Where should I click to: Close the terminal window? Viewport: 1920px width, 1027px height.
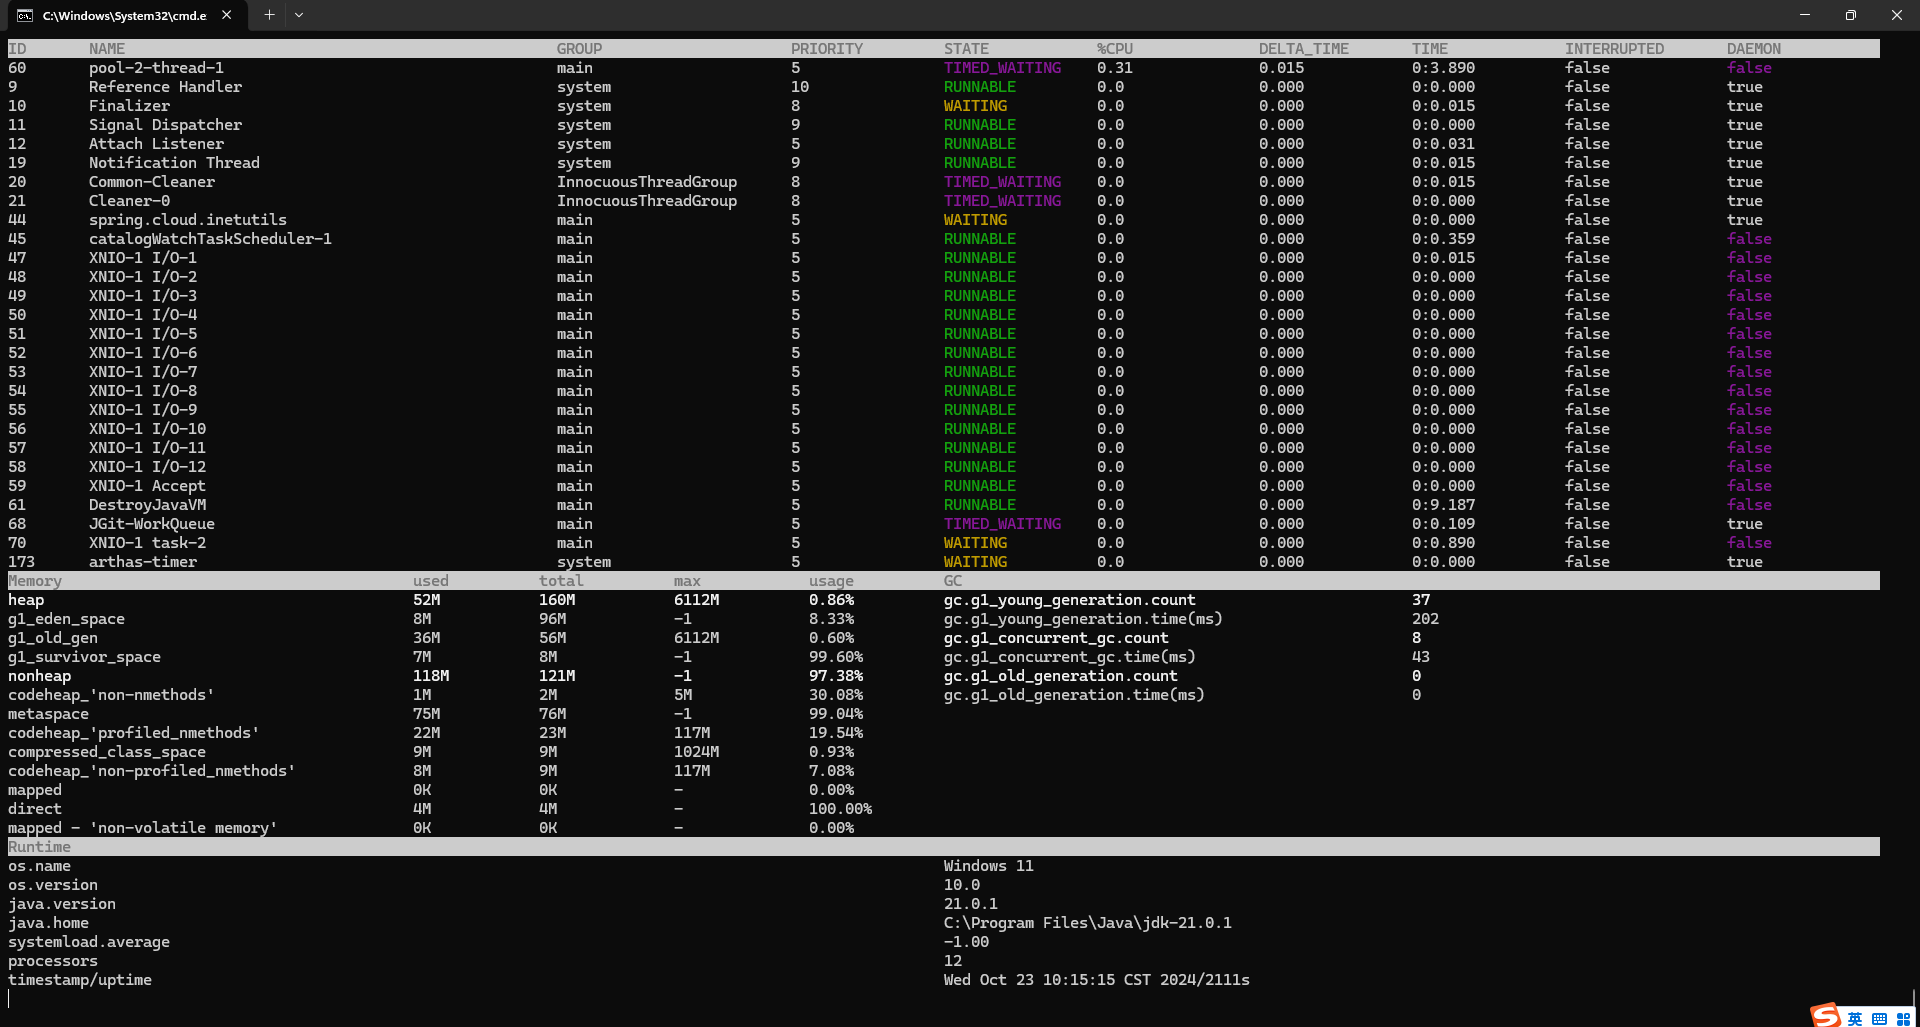[1896, 15]
